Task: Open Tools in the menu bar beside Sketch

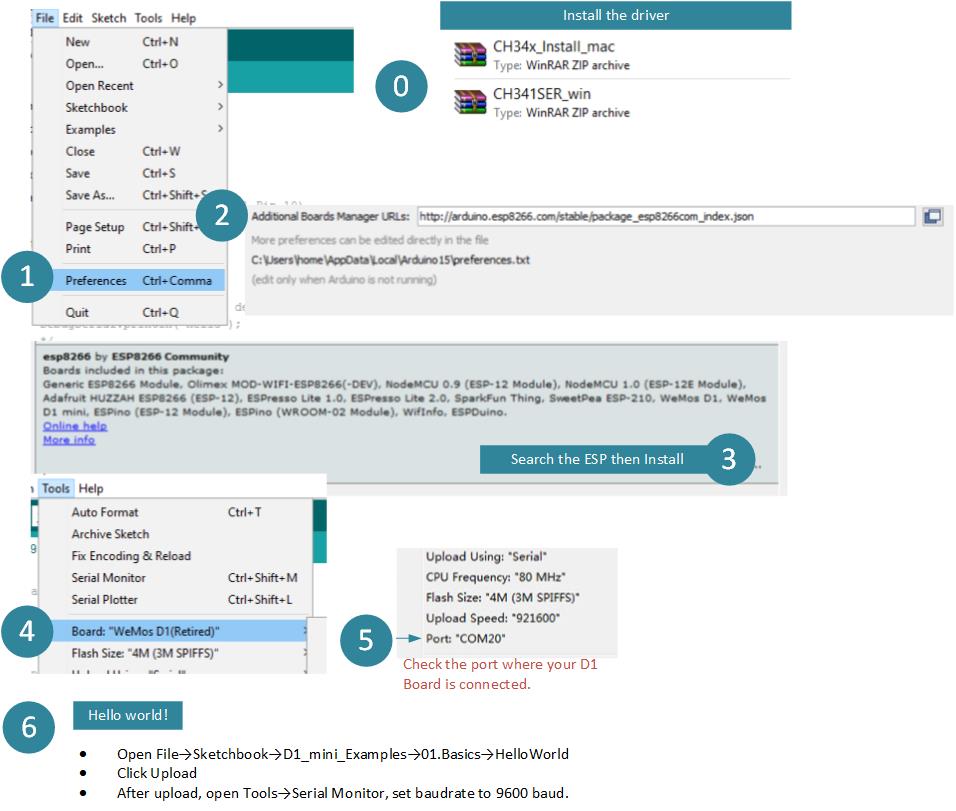Action: point(148,18)
